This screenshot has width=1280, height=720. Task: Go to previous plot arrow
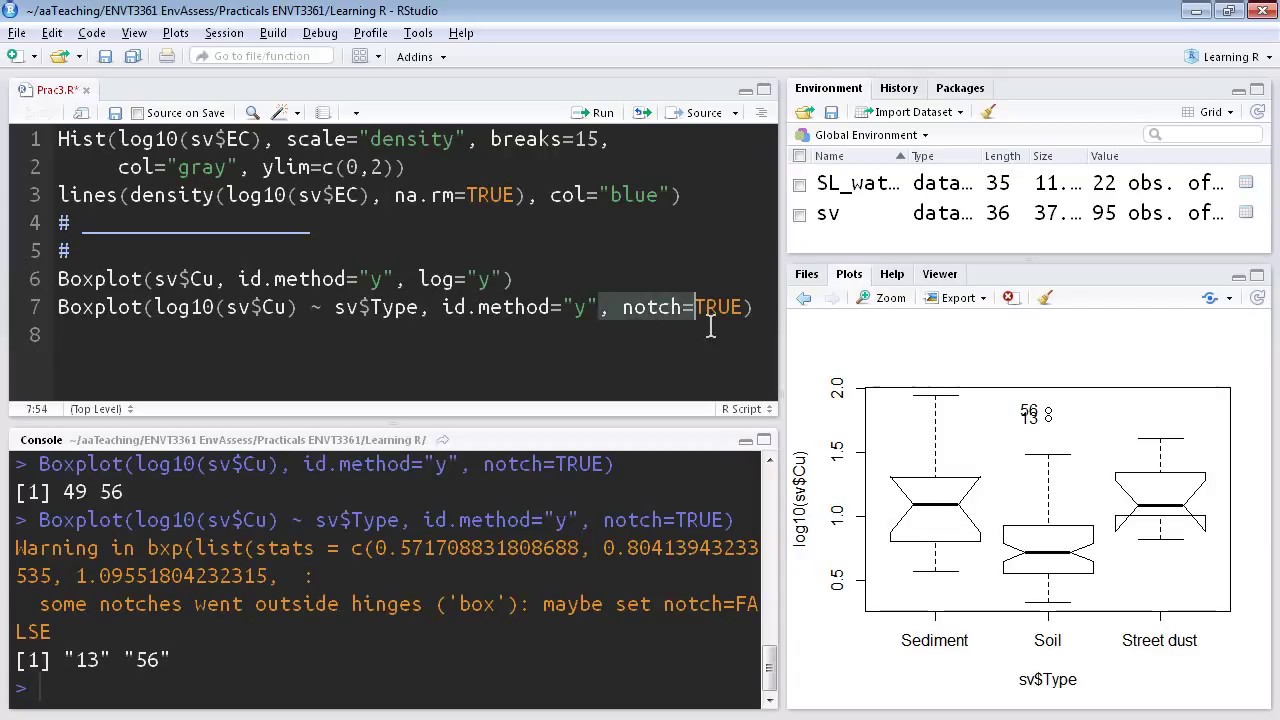[804, 298]
